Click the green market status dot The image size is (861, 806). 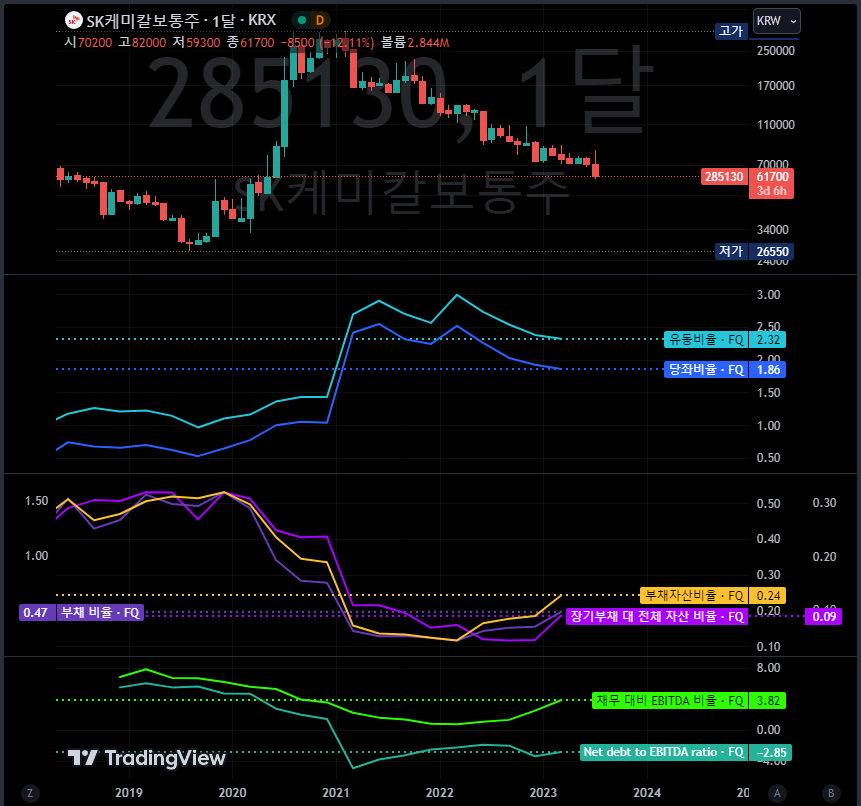pos(301,20)
